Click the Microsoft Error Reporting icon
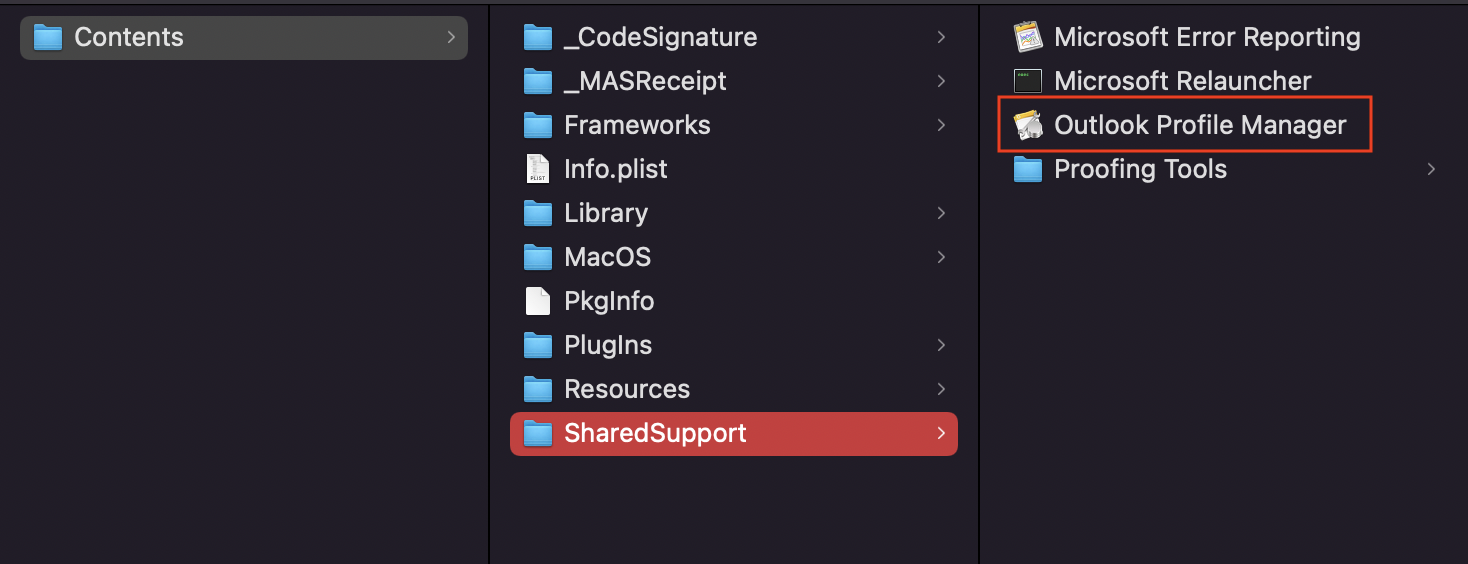 (1028, 37)
